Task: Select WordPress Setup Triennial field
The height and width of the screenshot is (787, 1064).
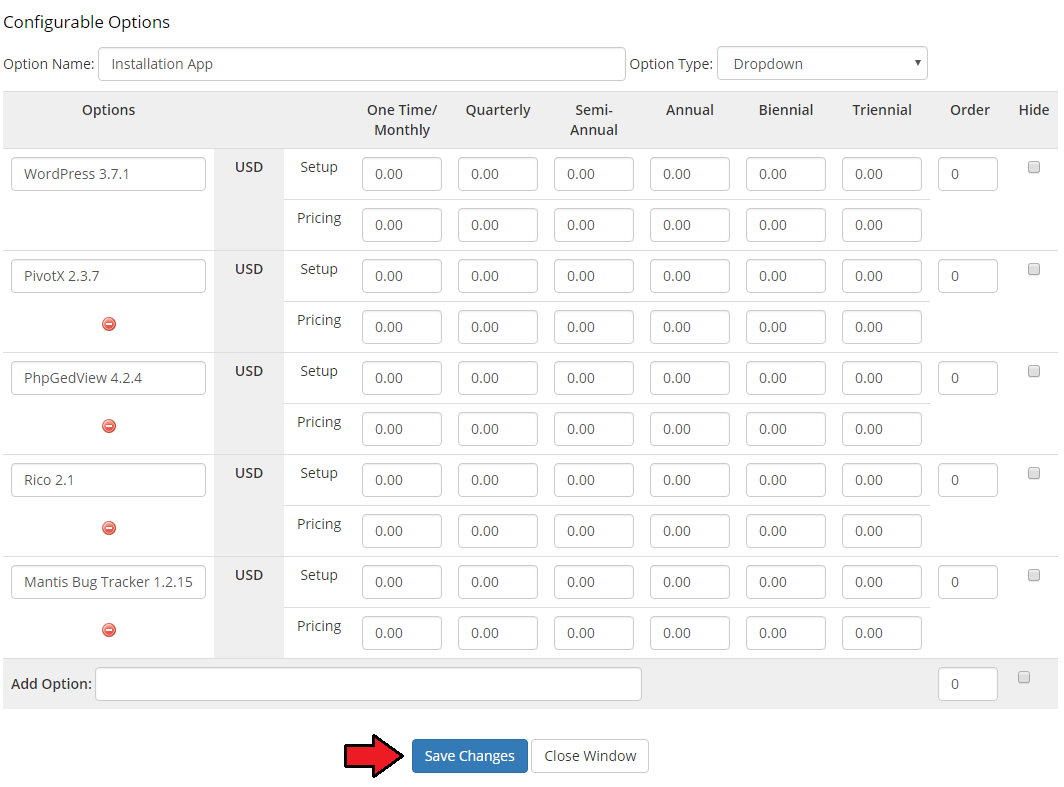Action: pyautogui.click(x=882, y=174)
